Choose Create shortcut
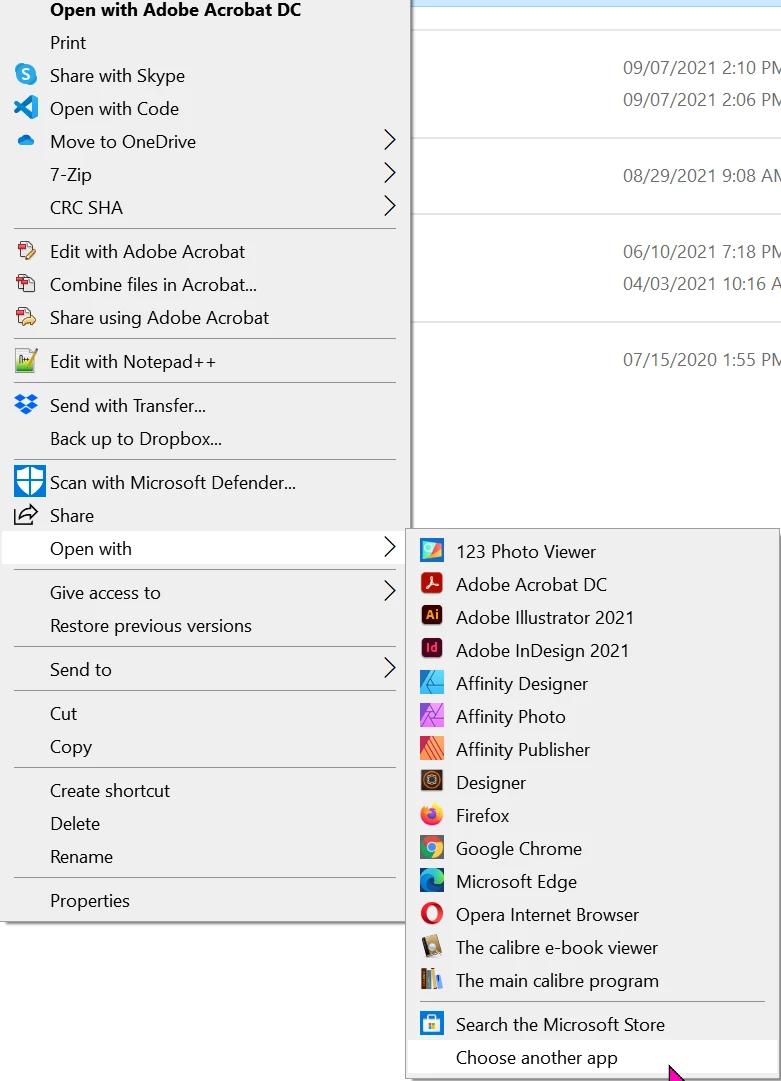Image resolution: width=781 pixels, height=1081 pixels. point(110,791)
